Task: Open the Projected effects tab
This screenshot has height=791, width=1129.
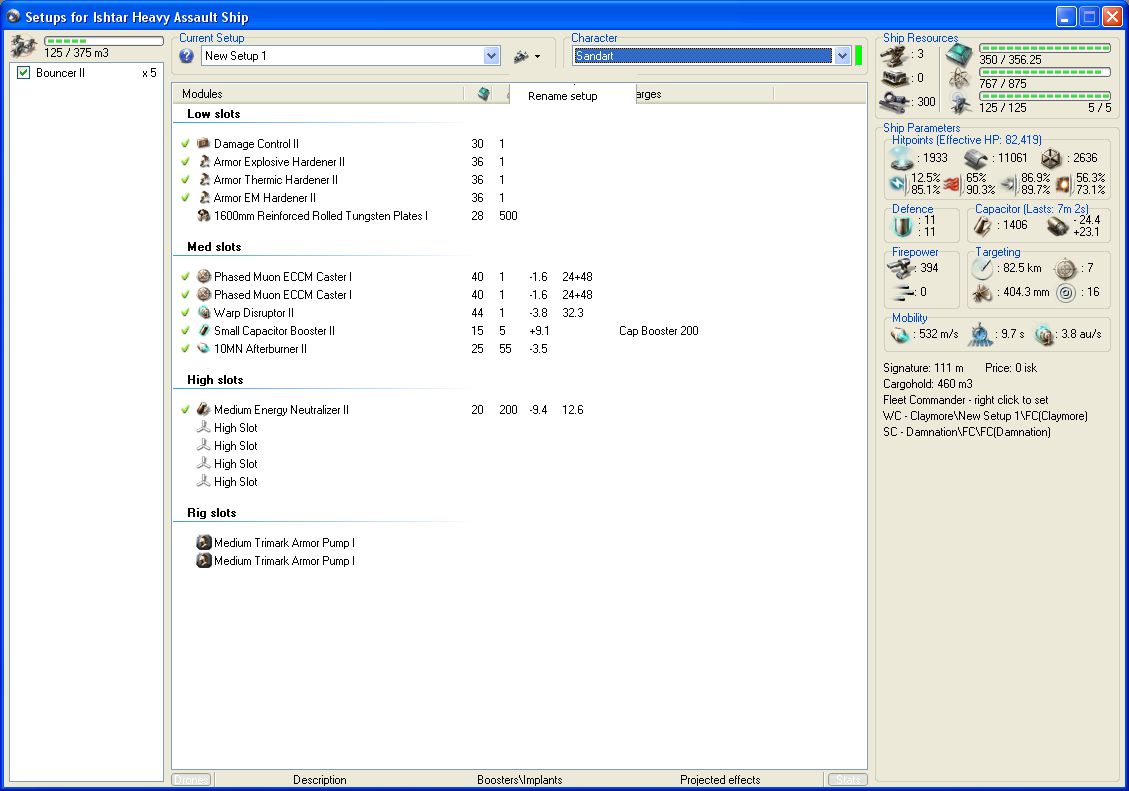Action: point(720,779)
